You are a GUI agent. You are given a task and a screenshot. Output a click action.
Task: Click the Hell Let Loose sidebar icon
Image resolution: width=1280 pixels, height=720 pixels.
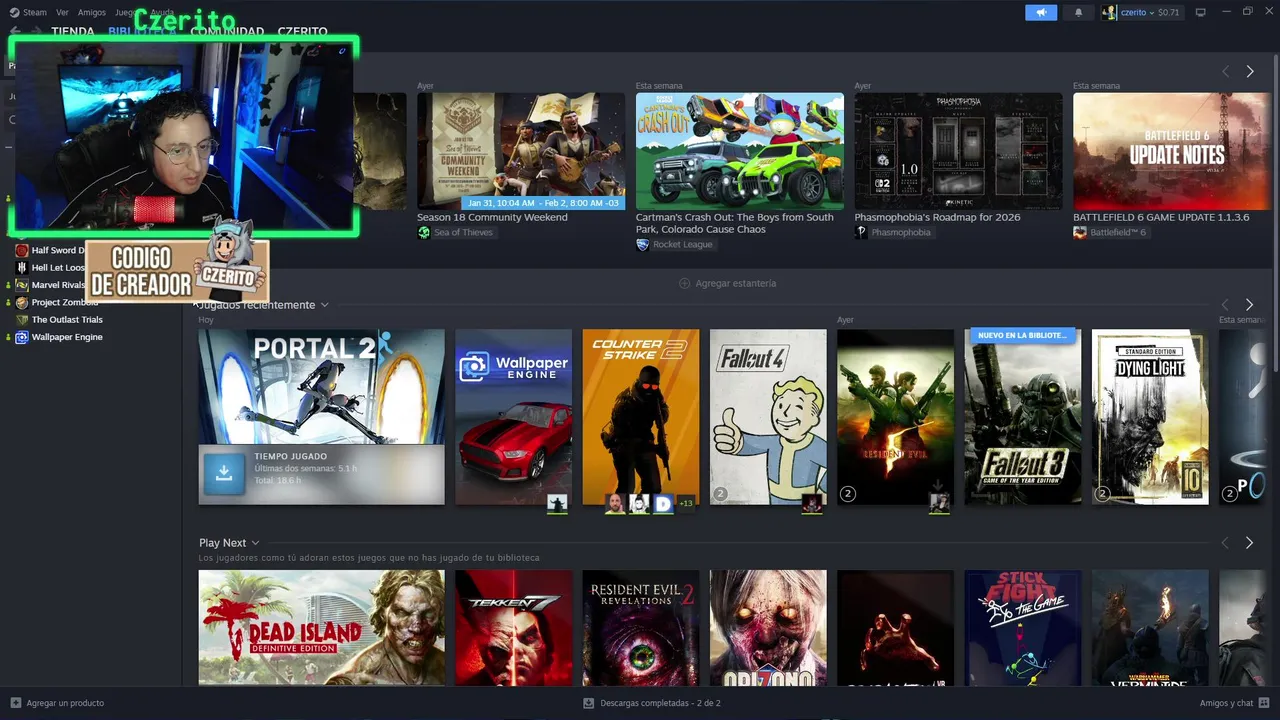21,268
